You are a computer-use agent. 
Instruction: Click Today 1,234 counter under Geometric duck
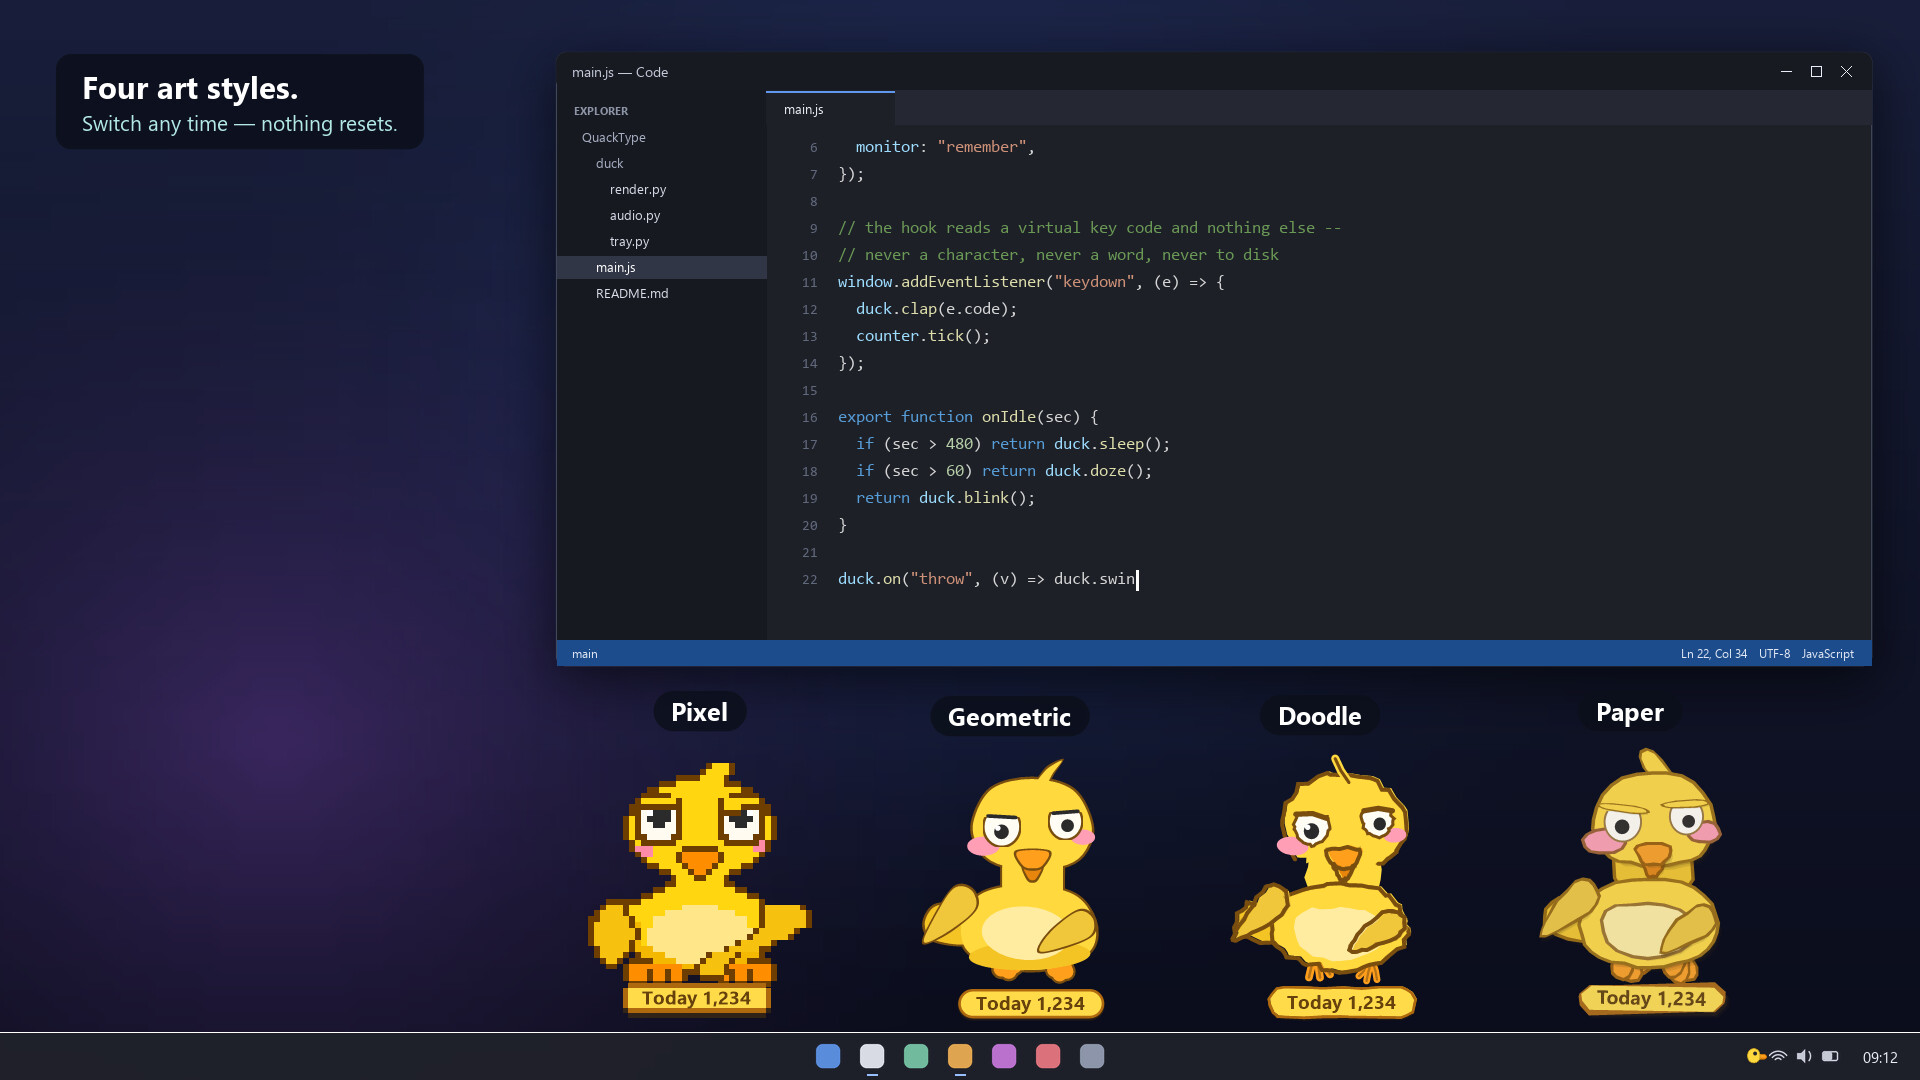[x=1030, y=1004]
